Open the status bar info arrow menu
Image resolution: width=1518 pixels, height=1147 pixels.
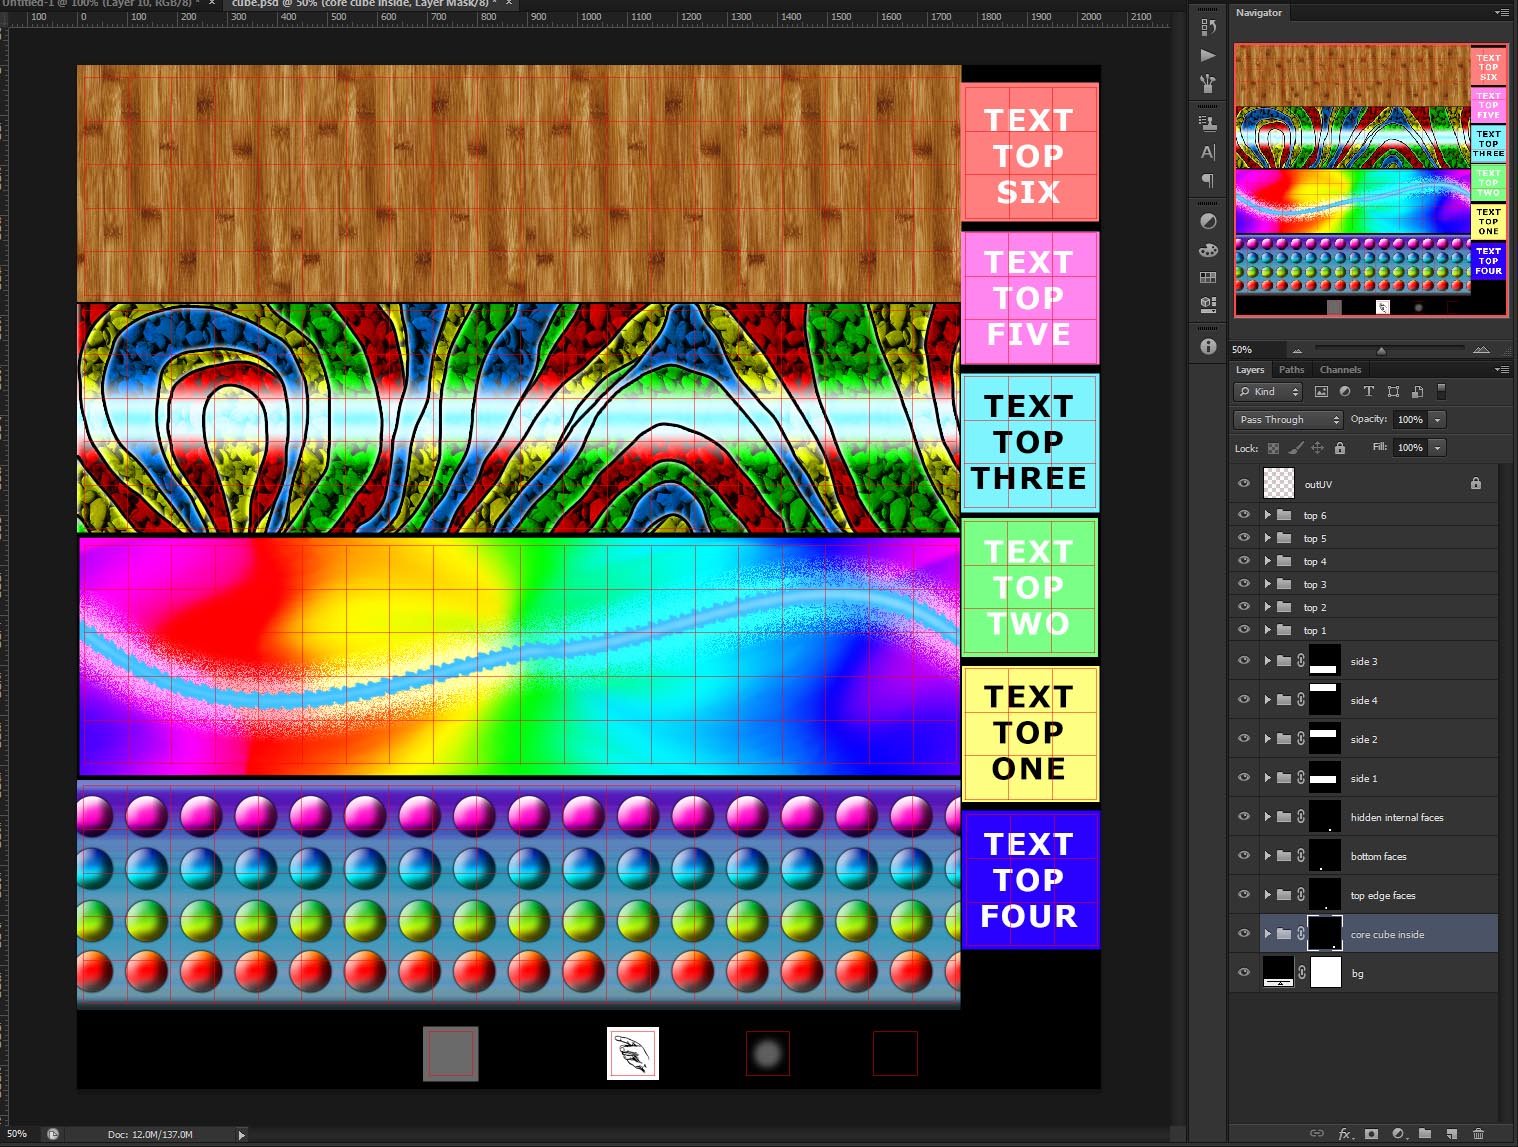(241, 1135)
